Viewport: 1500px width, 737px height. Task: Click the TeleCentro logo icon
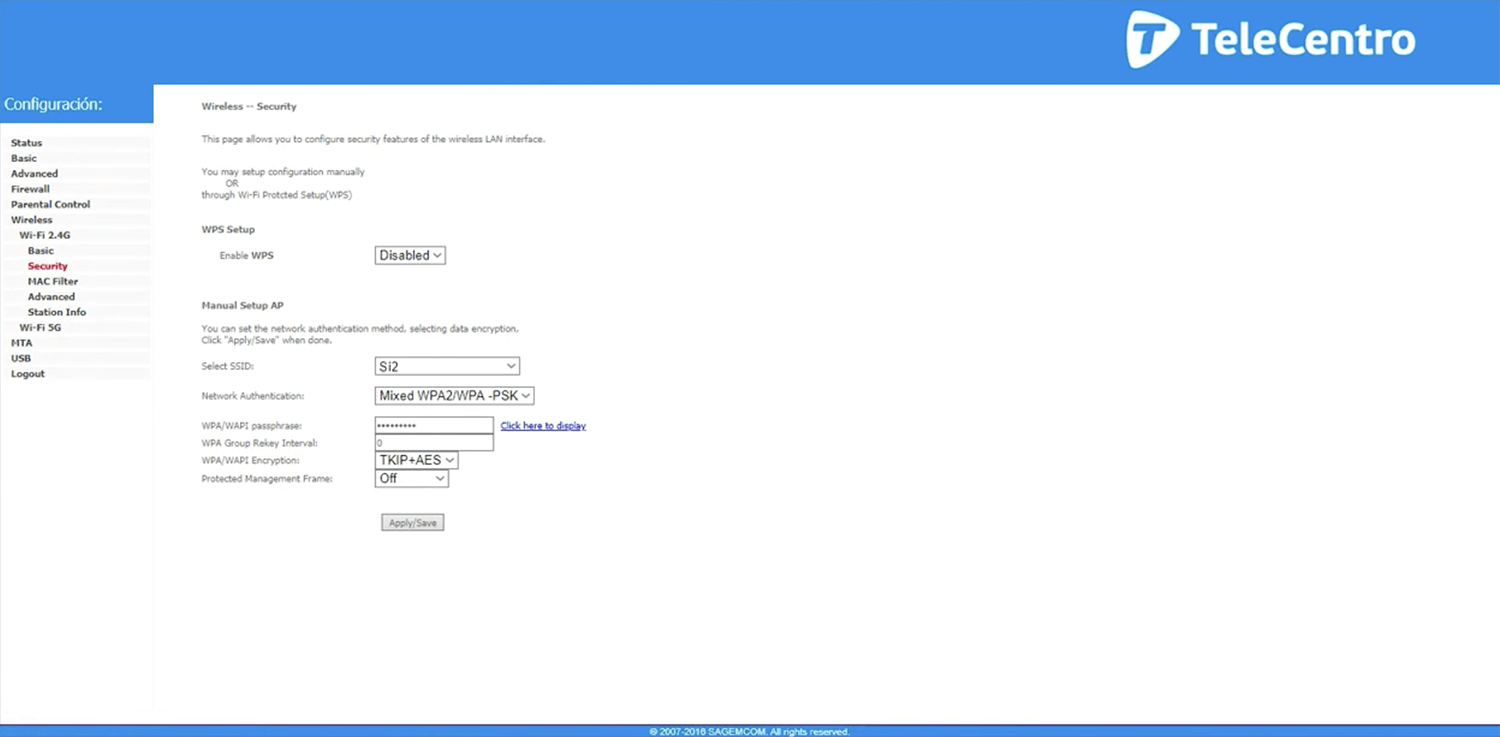point(1153,40)
